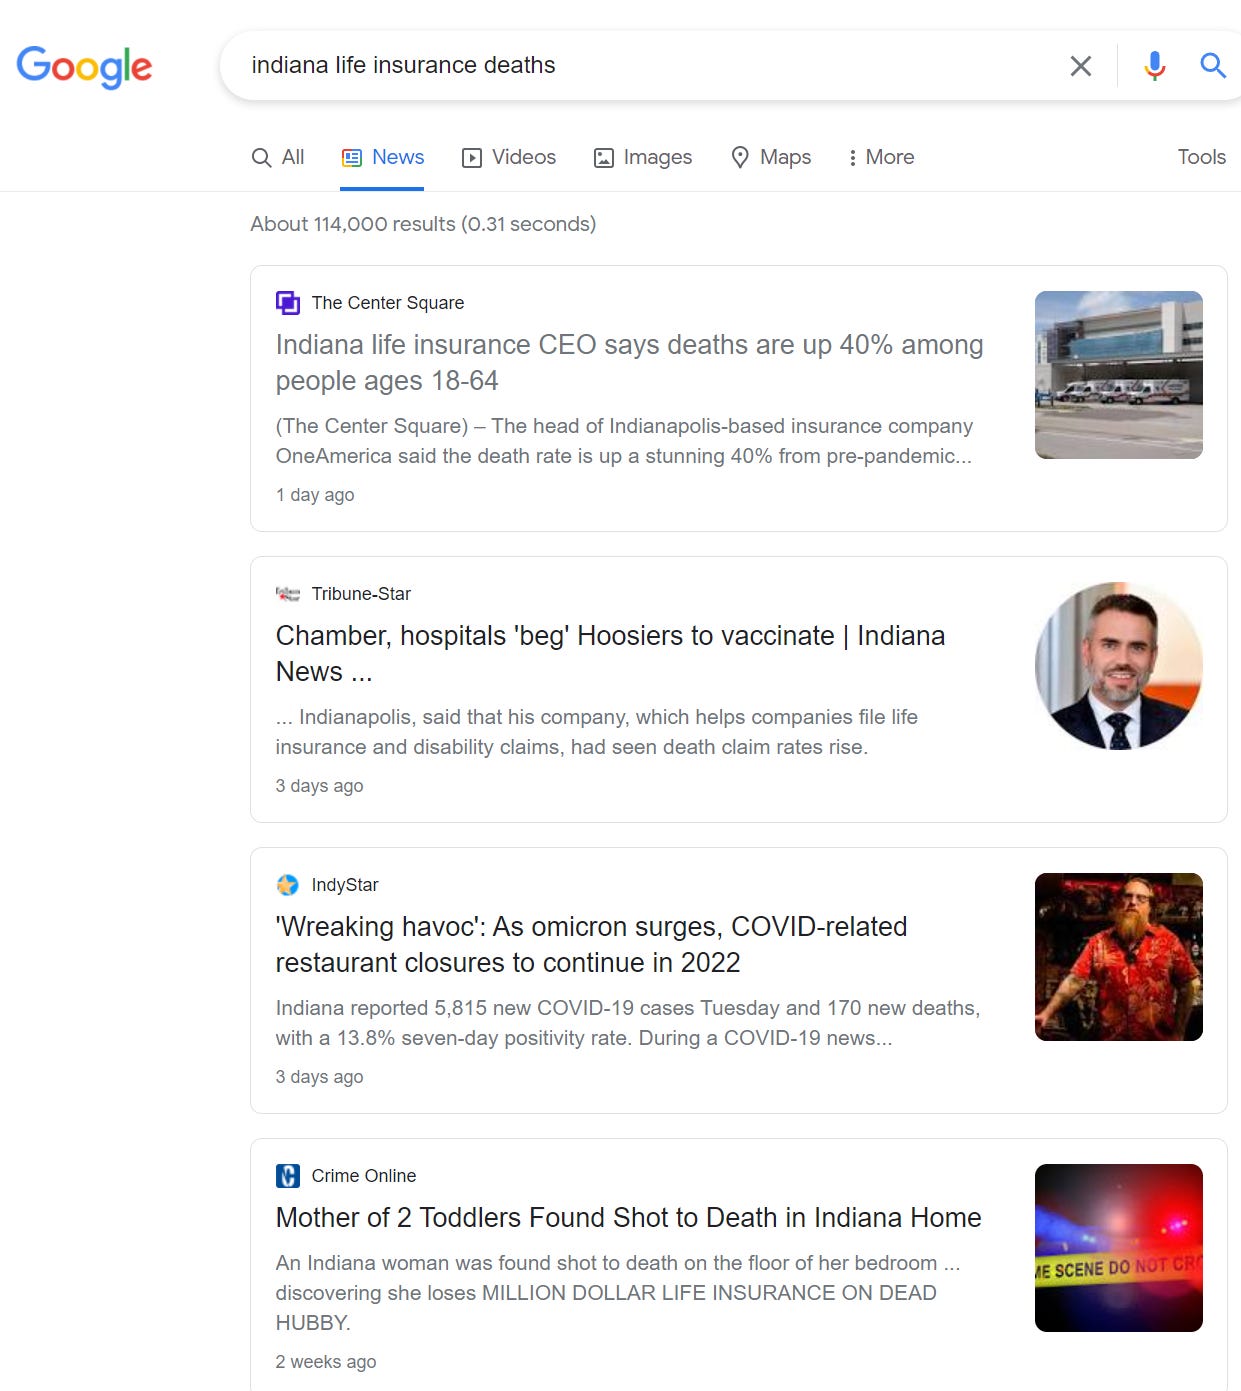Open 'Mother of 2 Toddlers Found Shot' headline
This screenshot has height=1391, width=1241.
[x=628, y=1217]
